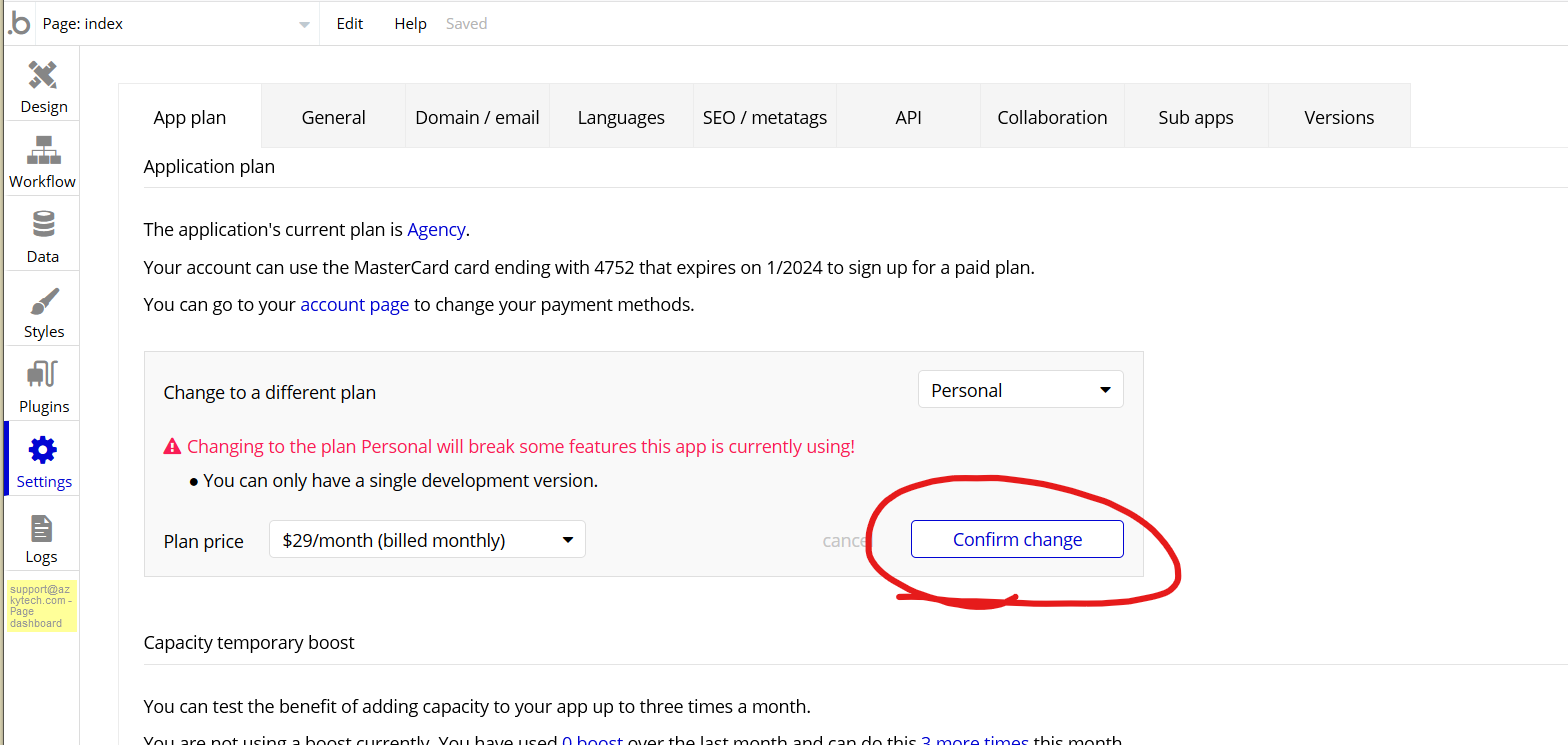The height and width of the screenshot is (745, 1568).
Task: Open the Plugins icon in sidebar
Action: (43, 376)
